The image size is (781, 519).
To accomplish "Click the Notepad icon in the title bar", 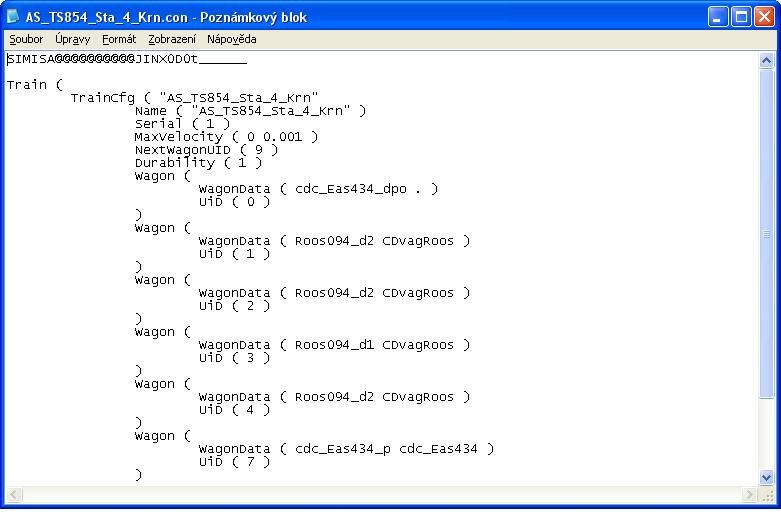I will (14, 17).
